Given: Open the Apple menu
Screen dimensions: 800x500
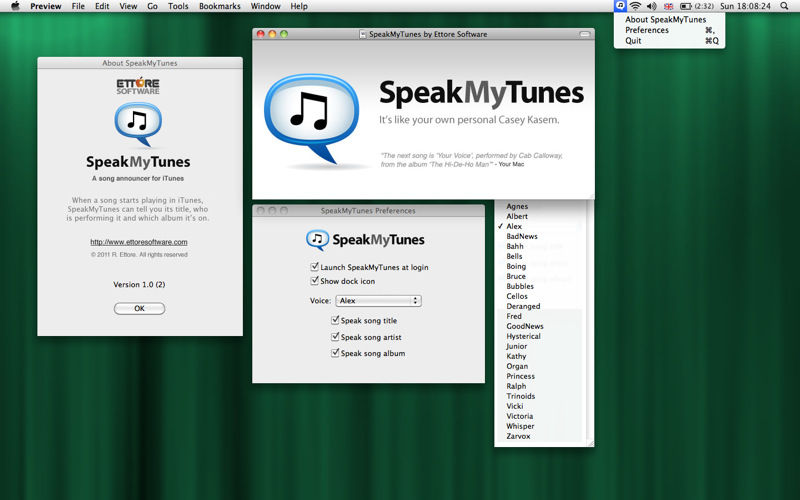Looking at the screenshot, I should (x=15, y=6).
